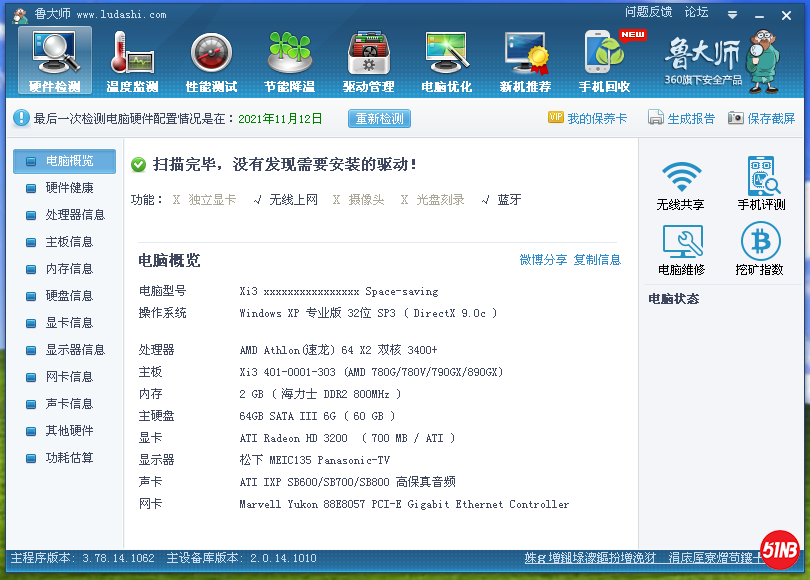
Task: Open 问题反馈 feedback link in title bar
Action: pos(648,13)
